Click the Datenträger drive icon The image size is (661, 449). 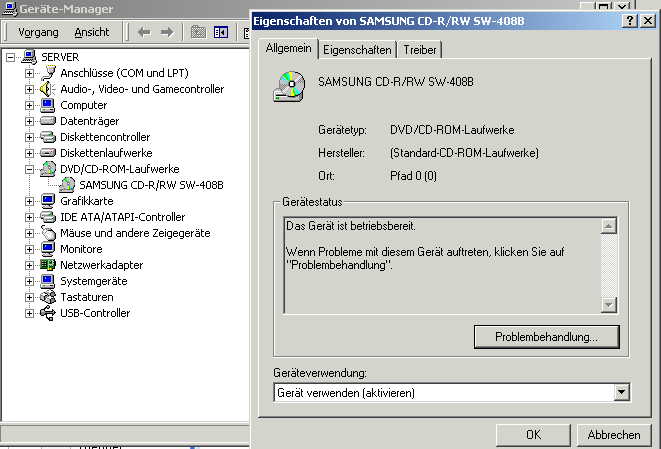pos(48,121)
